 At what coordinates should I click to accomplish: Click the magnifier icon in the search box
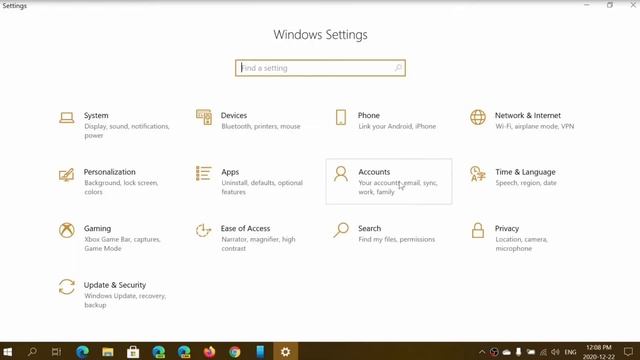pos(398,68)
